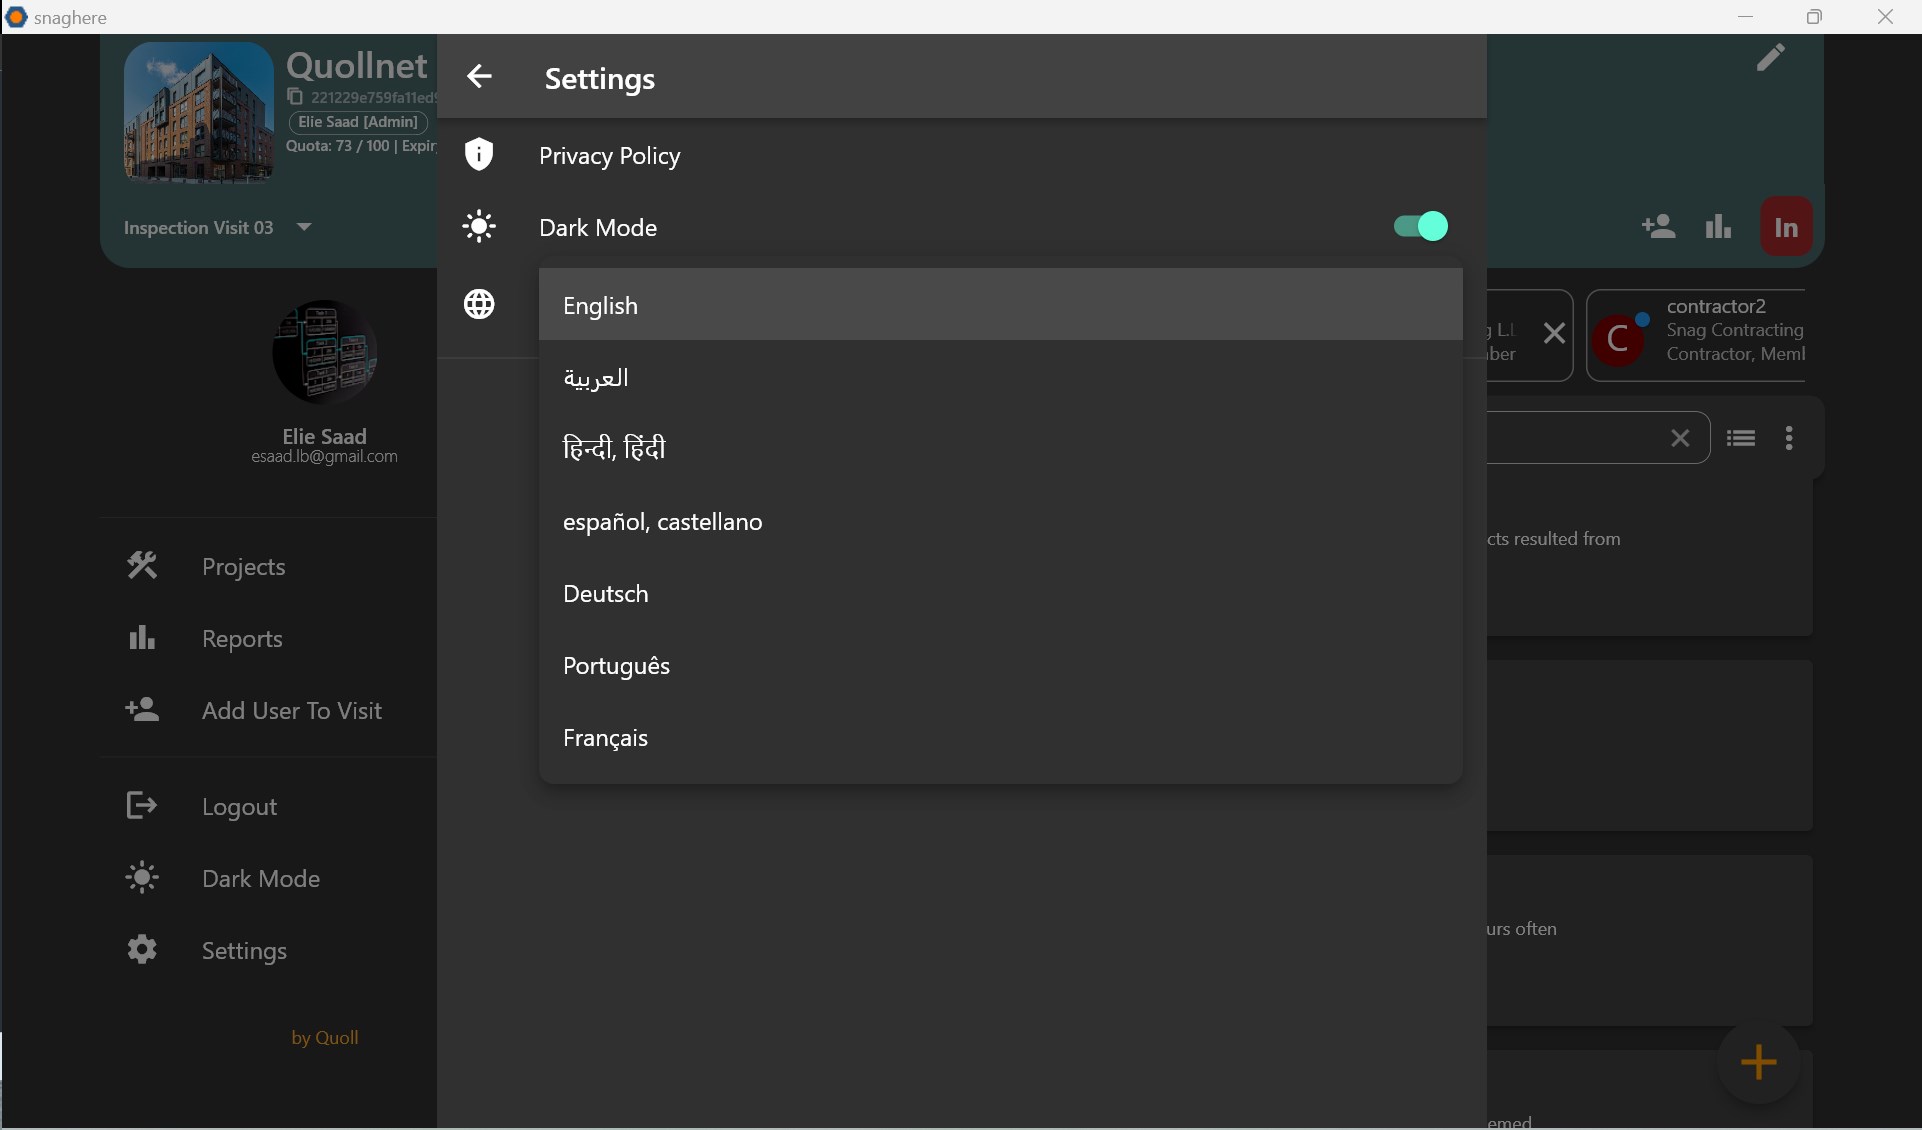Image resolution: width=1922 pixels, height=1130 pixels.
Task: Click the Elie Saad profile avatar
Action: click(325, 352)
